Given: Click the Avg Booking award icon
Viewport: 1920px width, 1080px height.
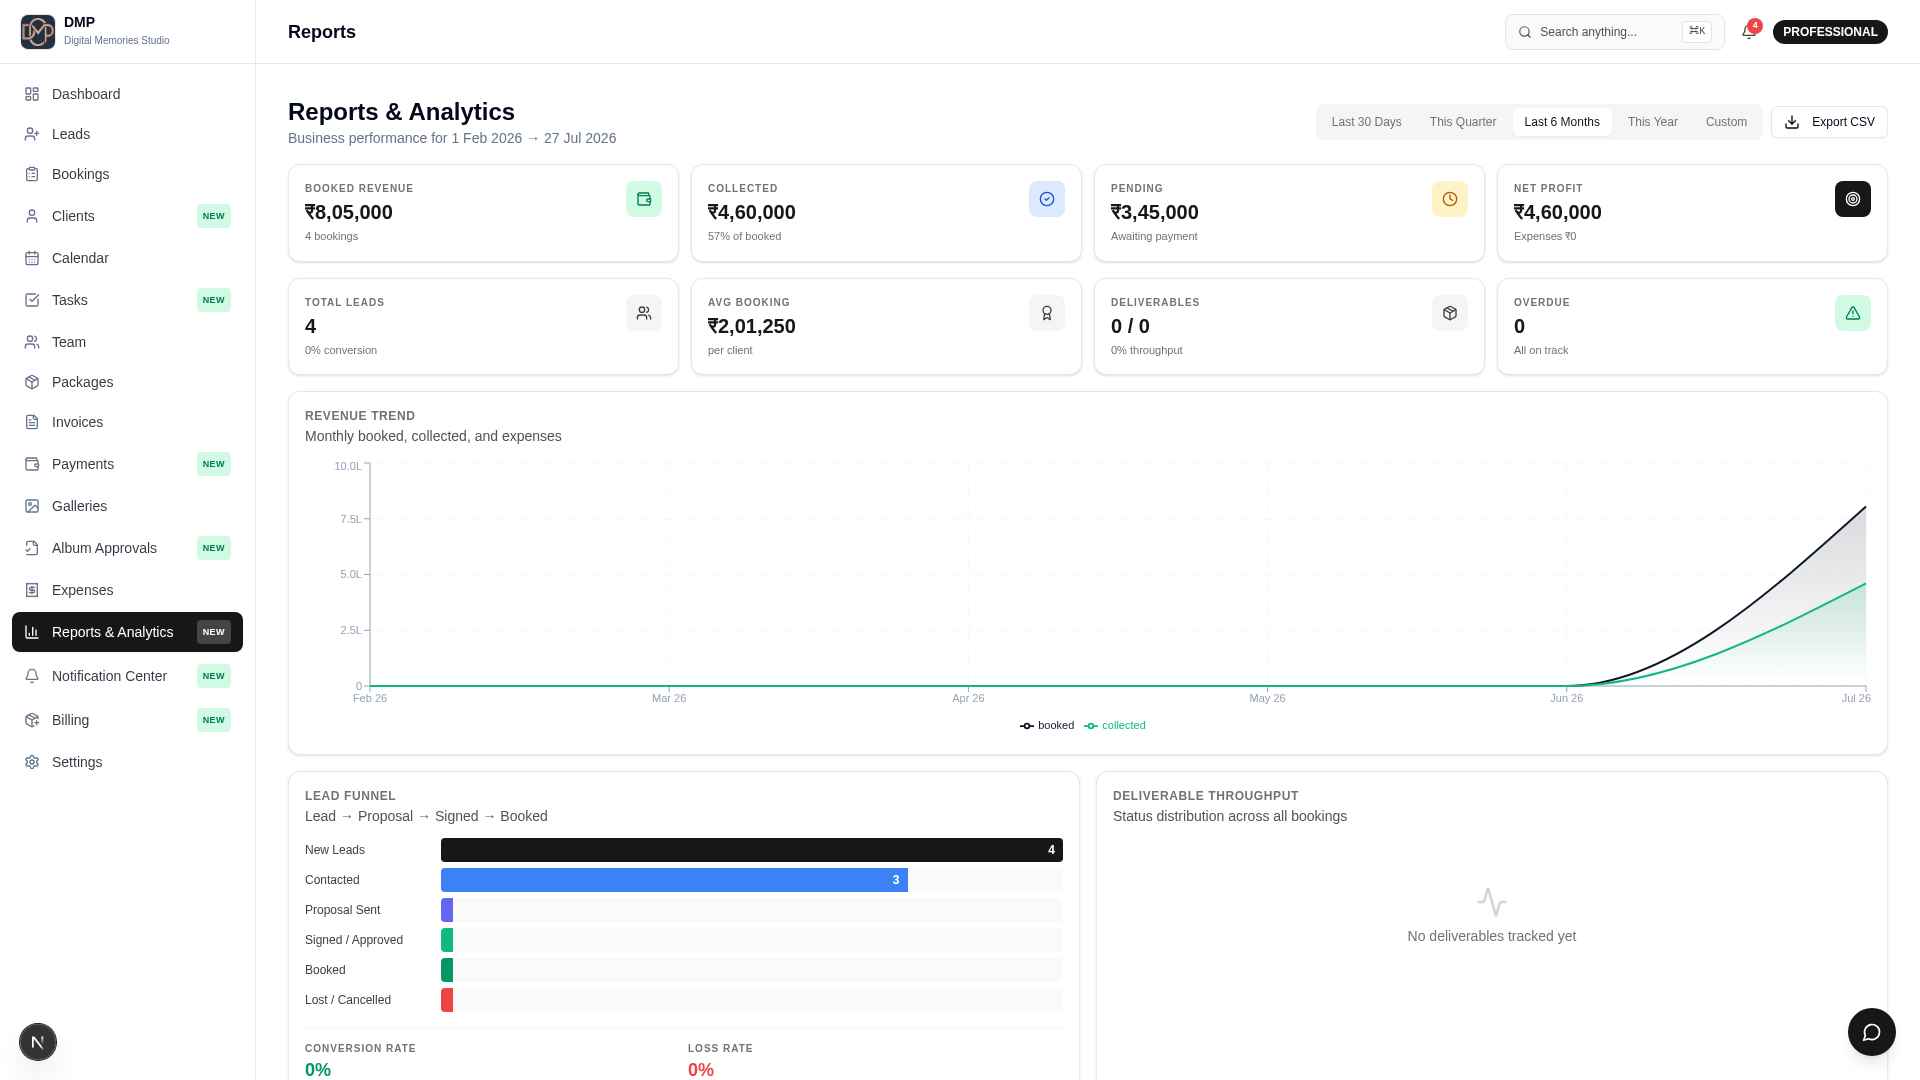Looking at the screenshot, I should coord(1047,313).
